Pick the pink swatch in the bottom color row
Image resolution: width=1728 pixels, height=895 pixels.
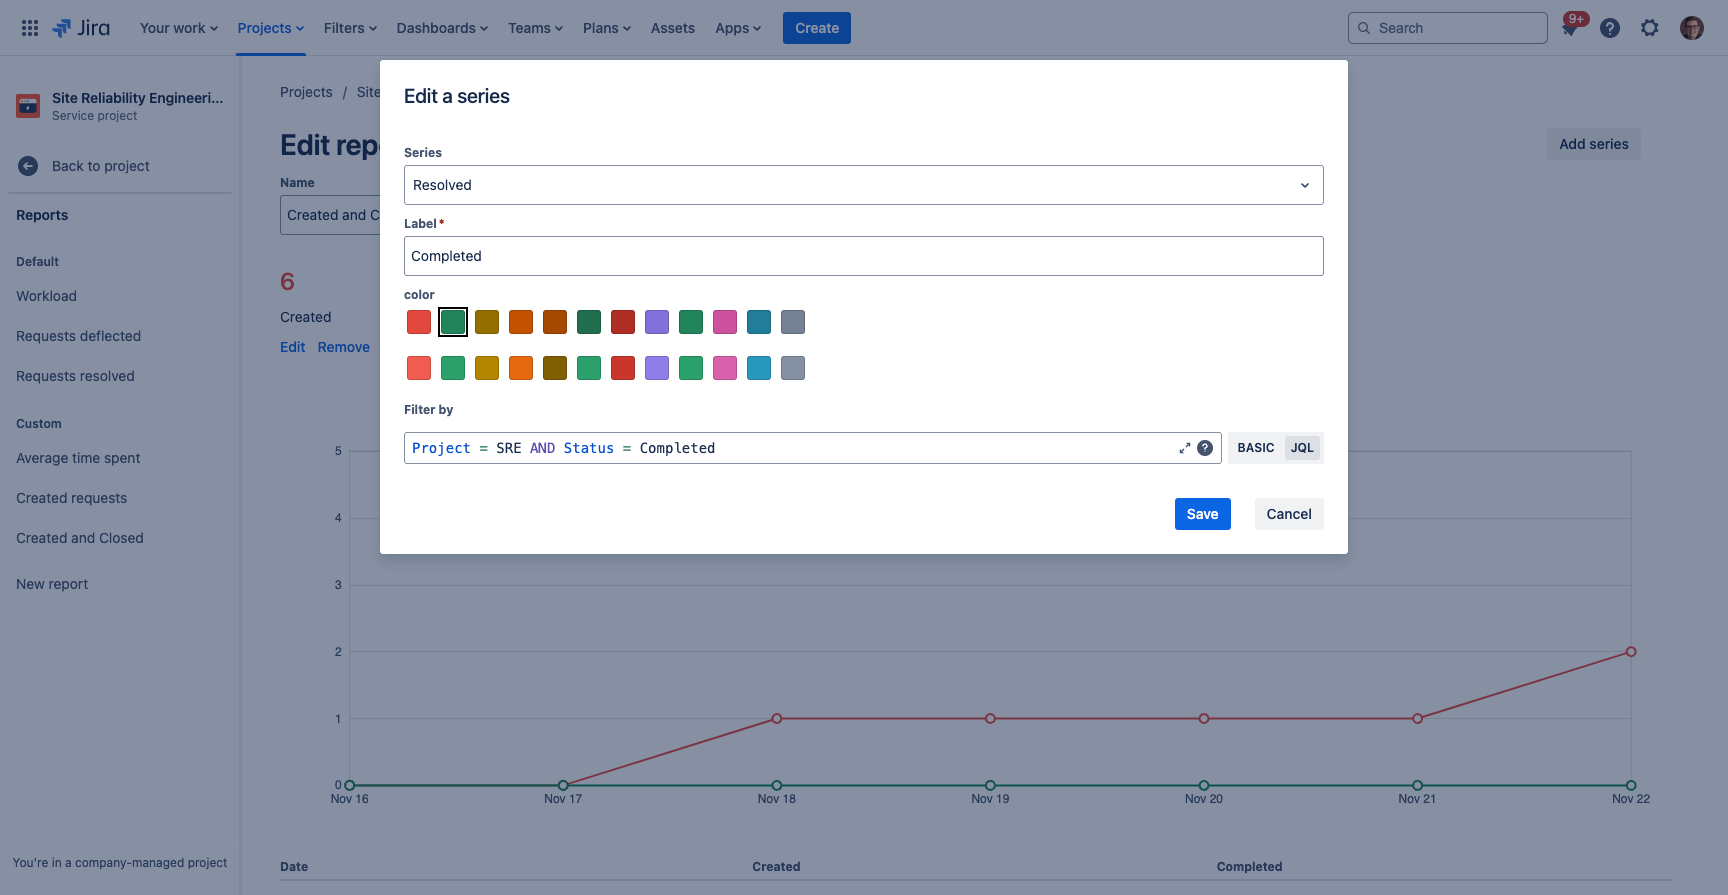click(725, 368)
